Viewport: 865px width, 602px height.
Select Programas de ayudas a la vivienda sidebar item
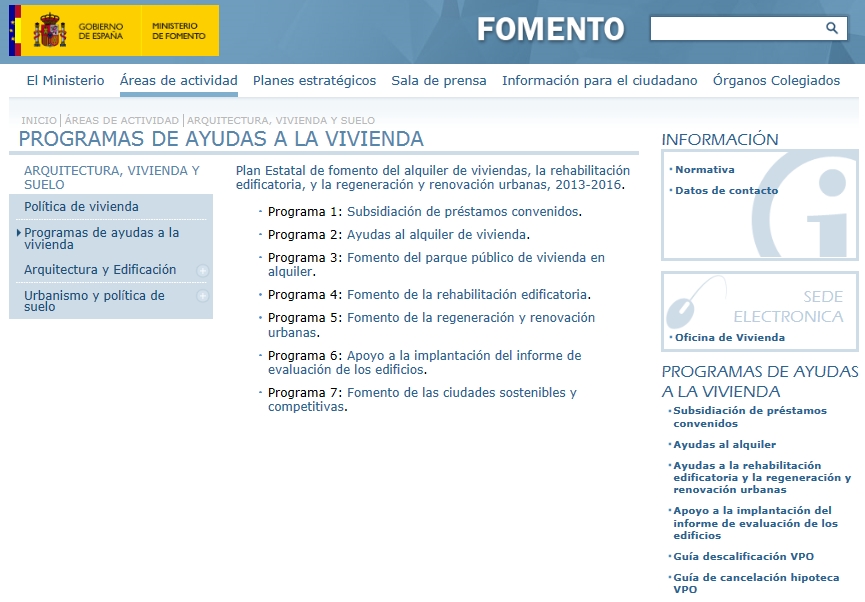(x=102, y=238)
